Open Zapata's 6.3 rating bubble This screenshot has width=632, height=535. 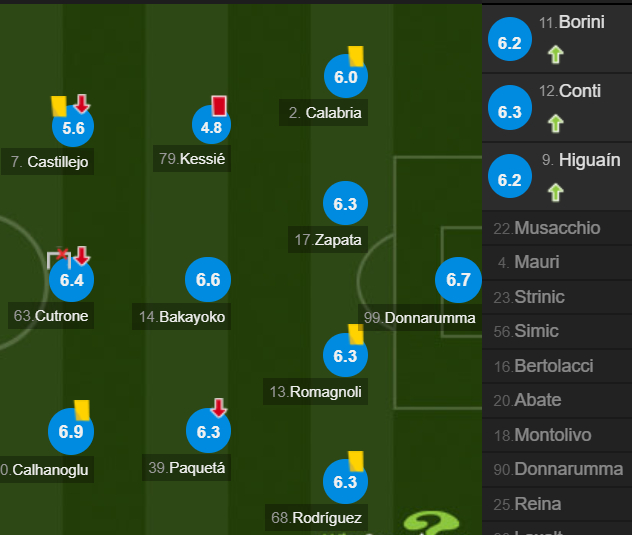[345, 203]
